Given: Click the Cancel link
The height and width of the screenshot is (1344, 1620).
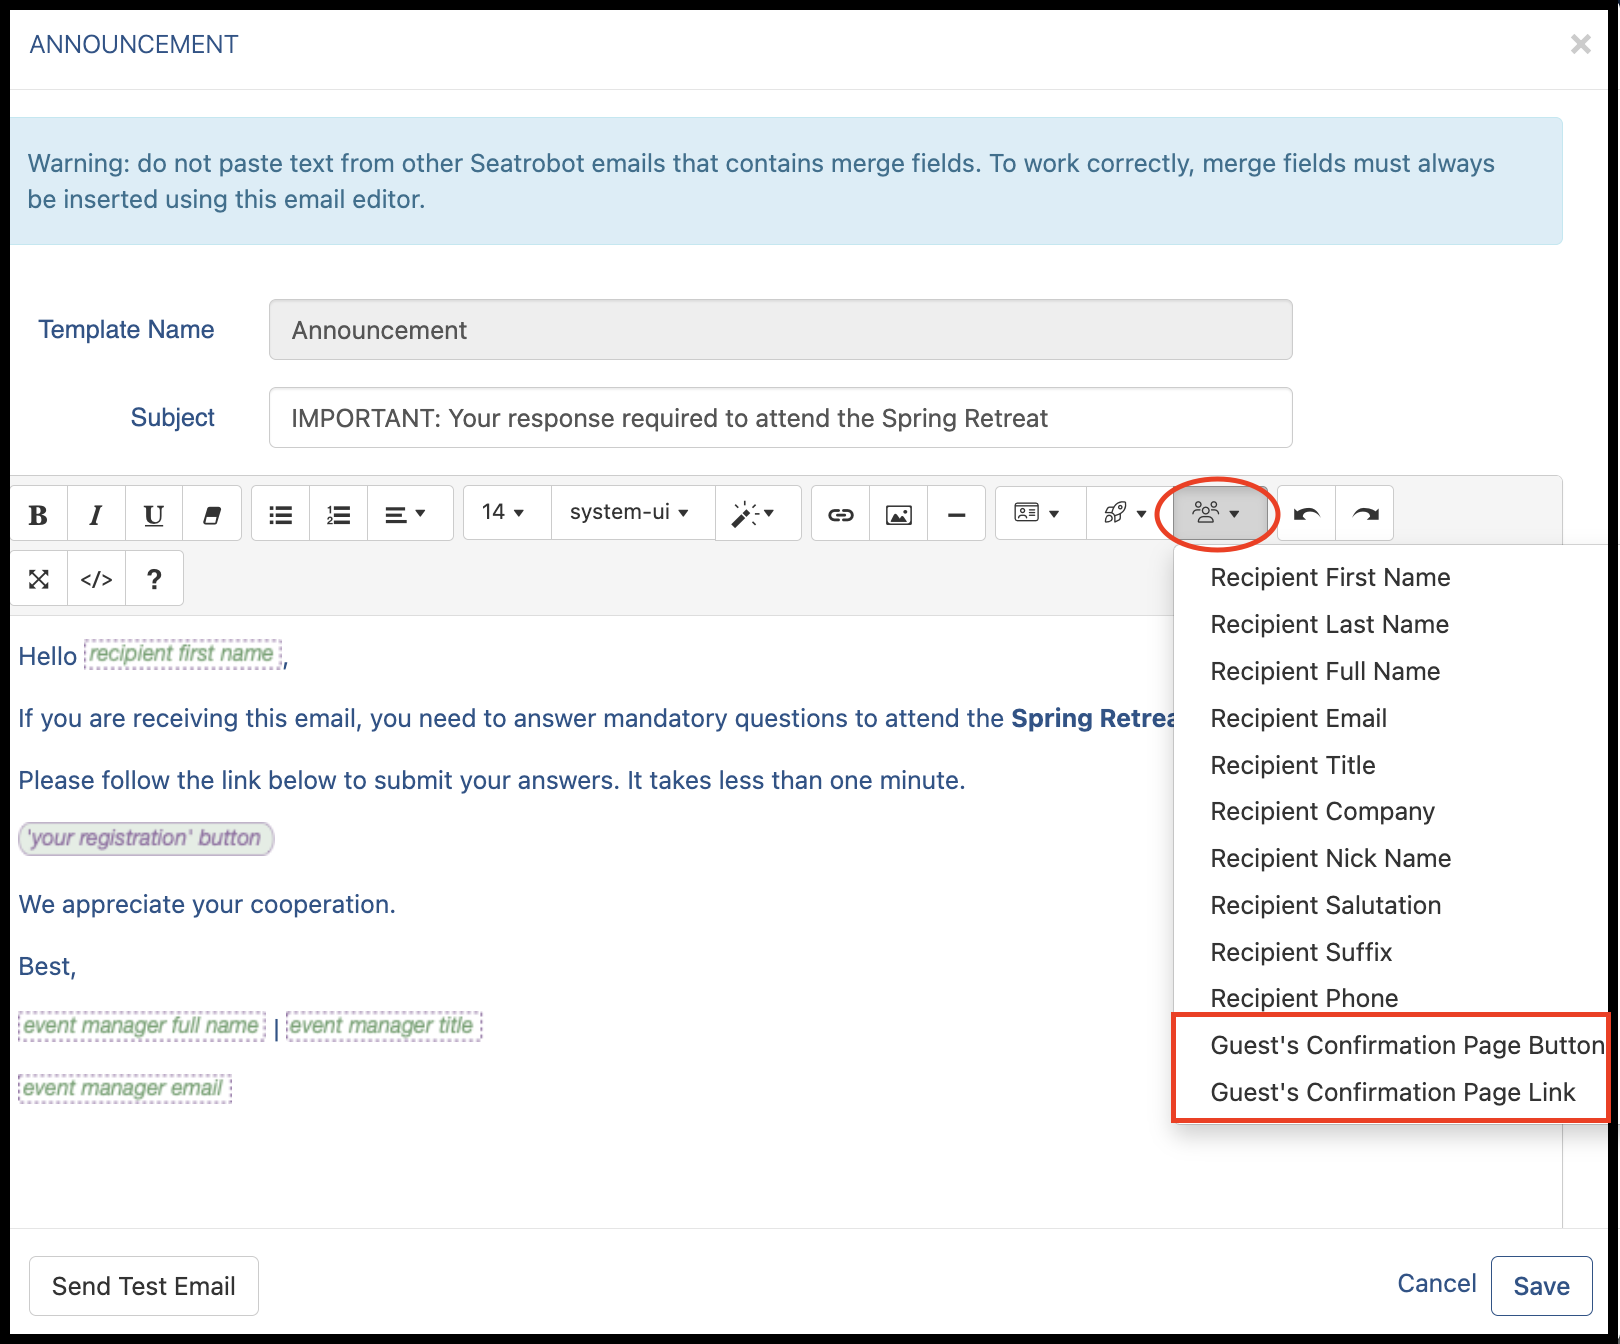Looking at the screenshot, I should [1437, 1284].
